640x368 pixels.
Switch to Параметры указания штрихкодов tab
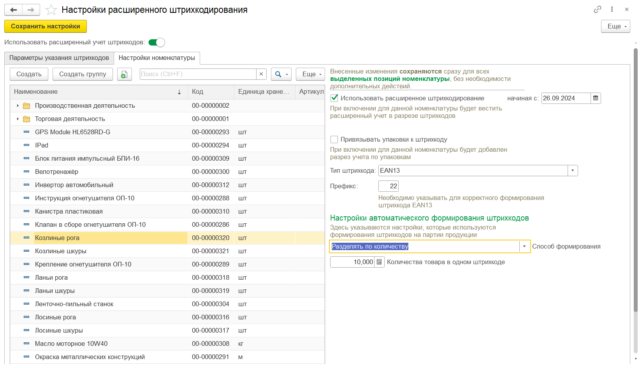[59, 58]
